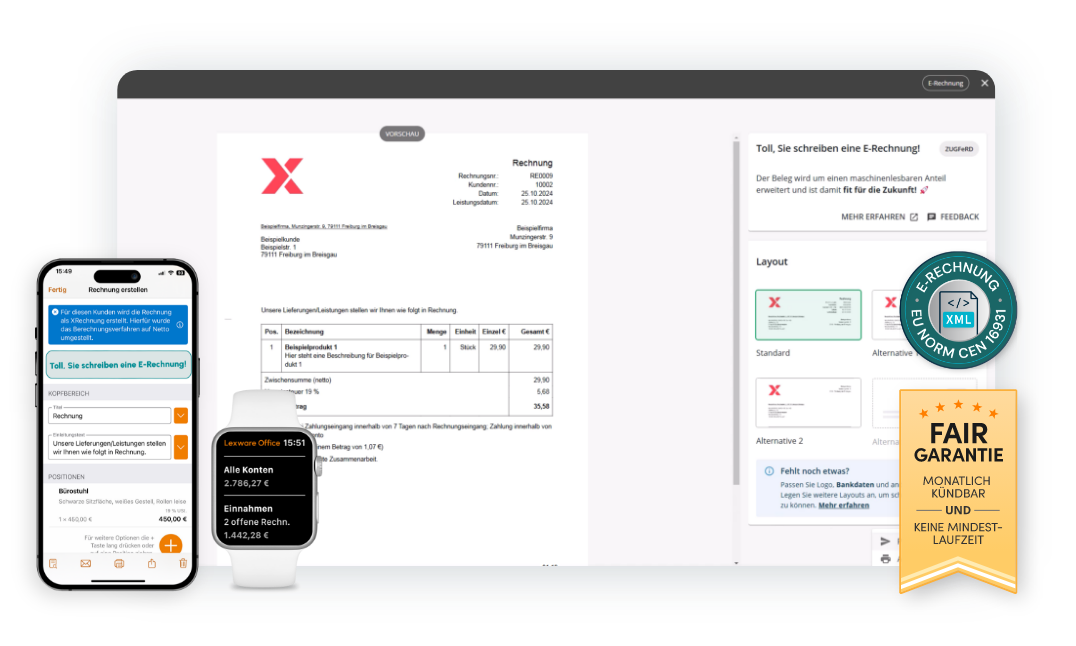
Task: Close the desktop preview with the X
Action: (985, 83)
